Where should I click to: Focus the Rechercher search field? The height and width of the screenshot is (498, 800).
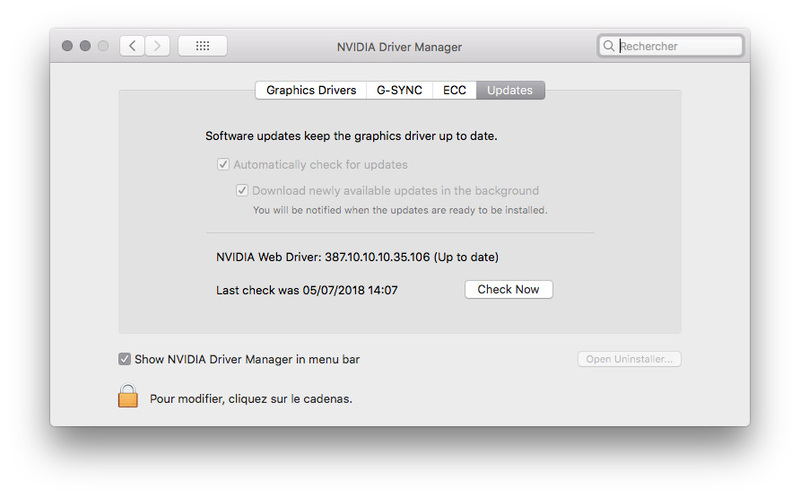[670, 46]
